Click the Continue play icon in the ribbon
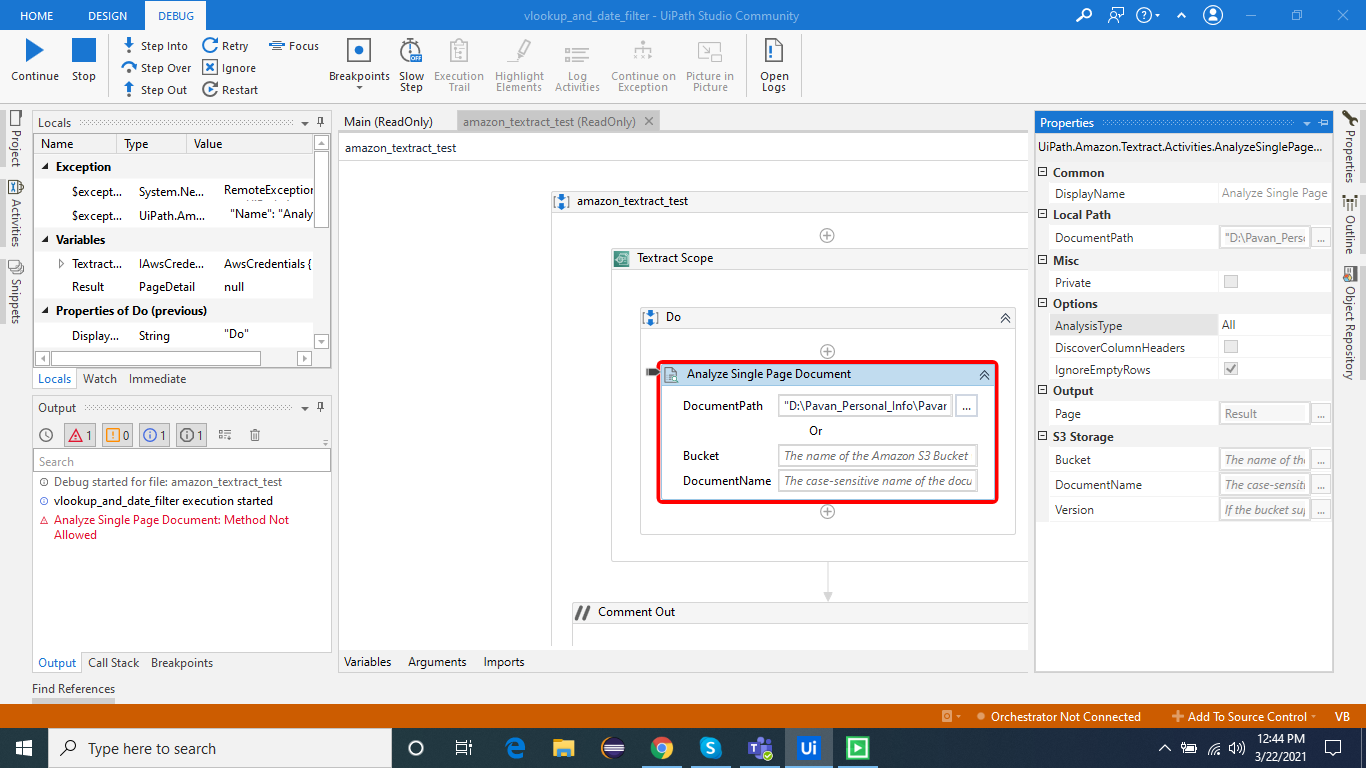Screen dimensions: 1366x768 click(x=34, y=51)
